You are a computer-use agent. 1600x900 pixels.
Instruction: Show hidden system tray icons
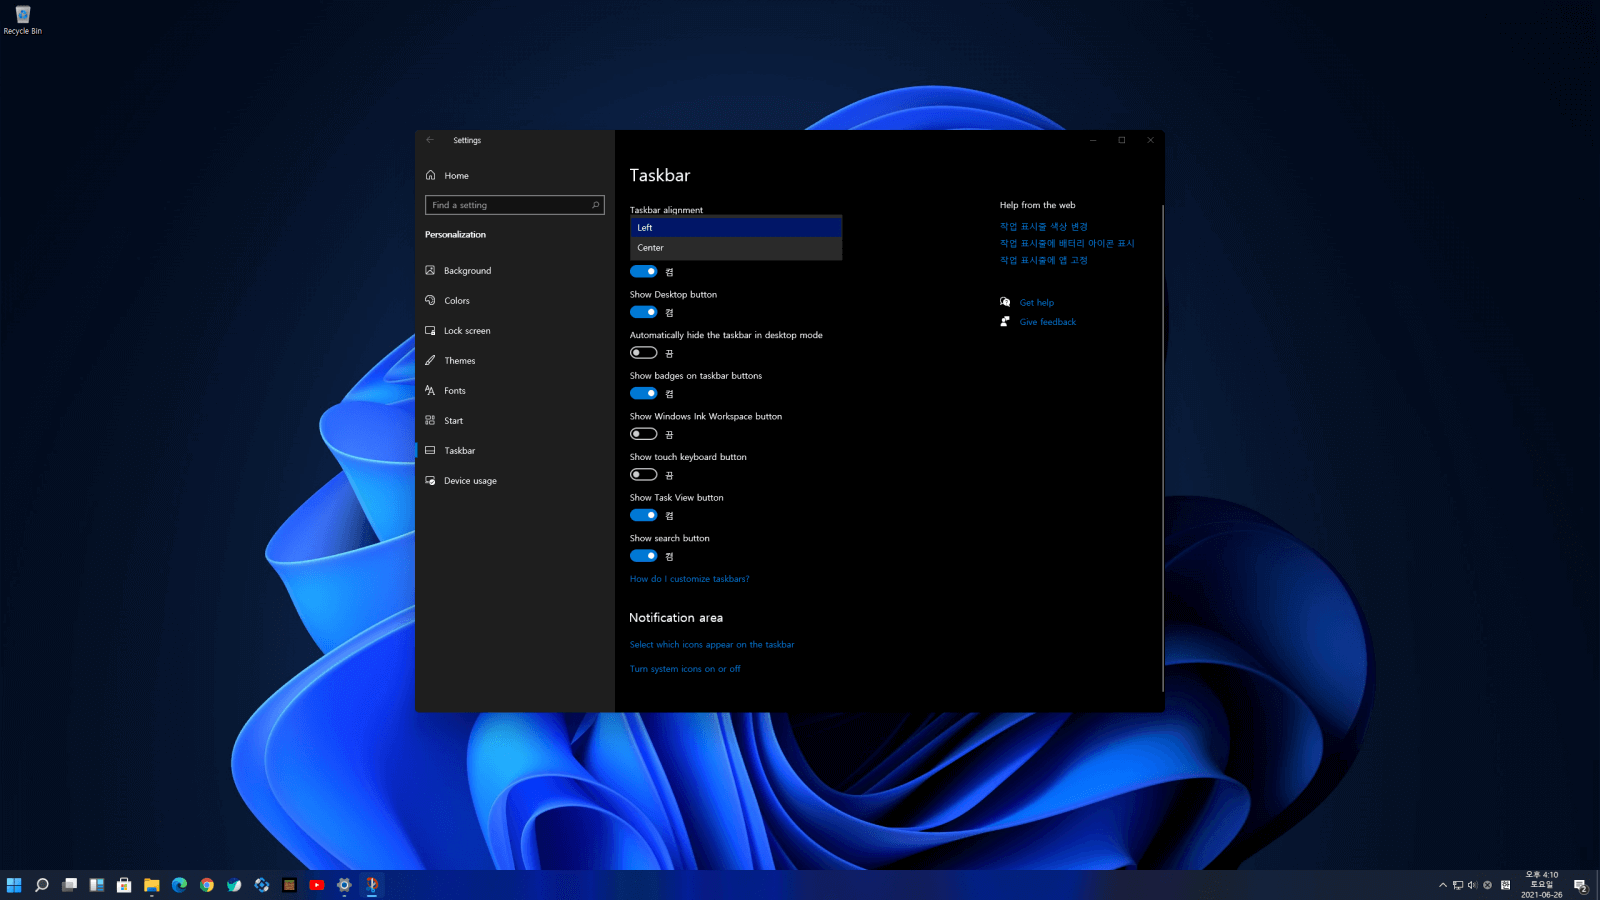(1443, 885)
